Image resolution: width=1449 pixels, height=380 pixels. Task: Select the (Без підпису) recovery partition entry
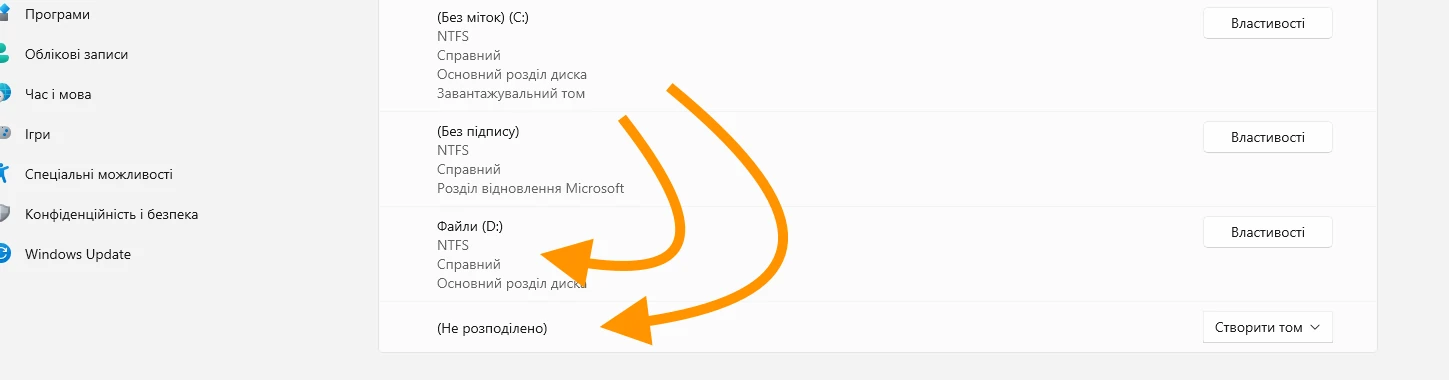pyautogui.click(x=877, y=160)
